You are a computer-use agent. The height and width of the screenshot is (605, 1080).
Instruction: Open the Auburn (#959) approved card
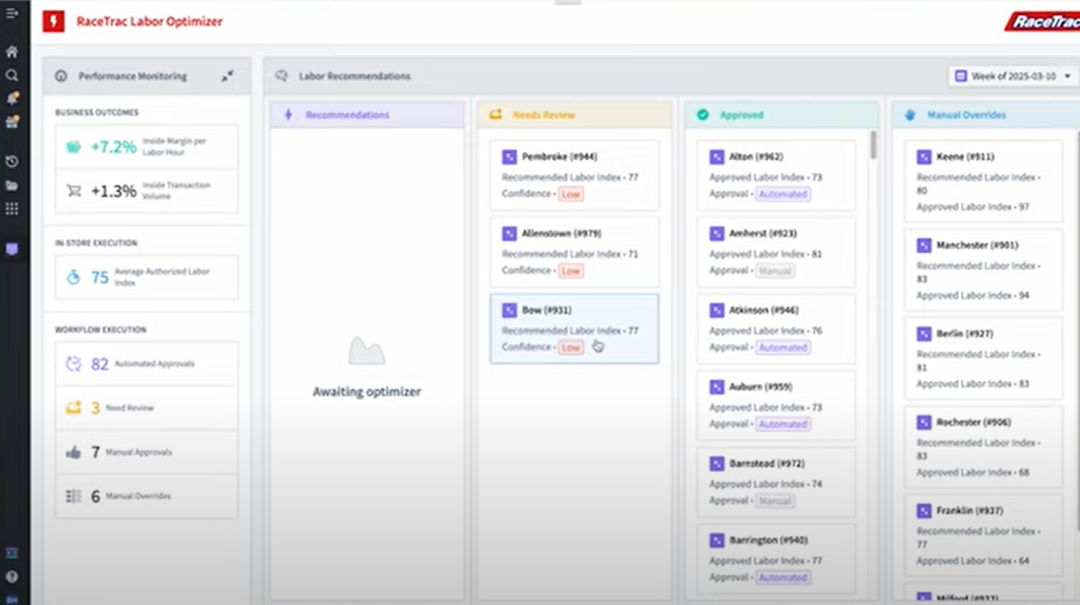click(776, 405)
